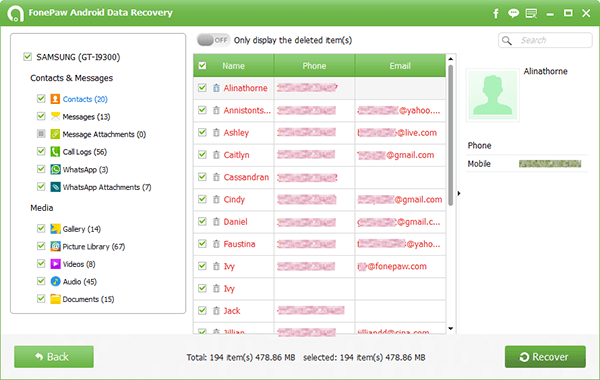Select the Faustina contact name
The width and height of the screenshot is (600, 380).
(x=239, y=244)
